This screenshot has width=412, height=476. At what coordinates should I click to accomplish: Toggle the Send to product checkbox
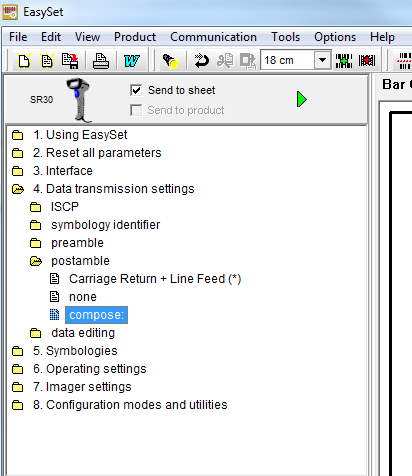(x=136, y=110)
